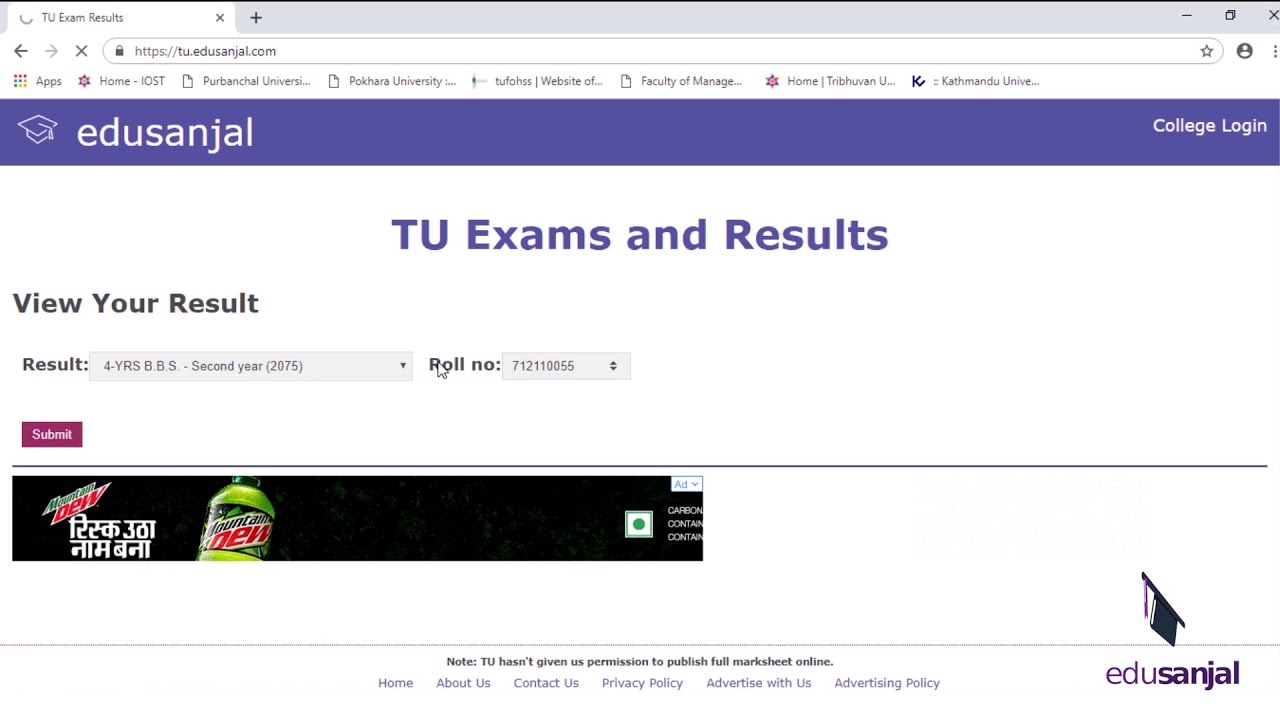Open the About Us footer link
The image size is (1280, 720).
(463, 683)
